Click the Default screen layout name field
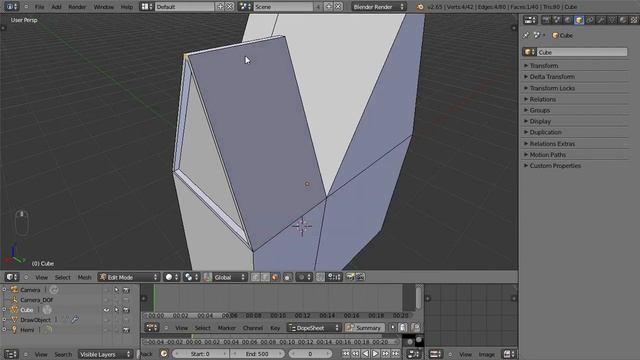The width and height of the screenshot is (640, 360). pos(184,7)
